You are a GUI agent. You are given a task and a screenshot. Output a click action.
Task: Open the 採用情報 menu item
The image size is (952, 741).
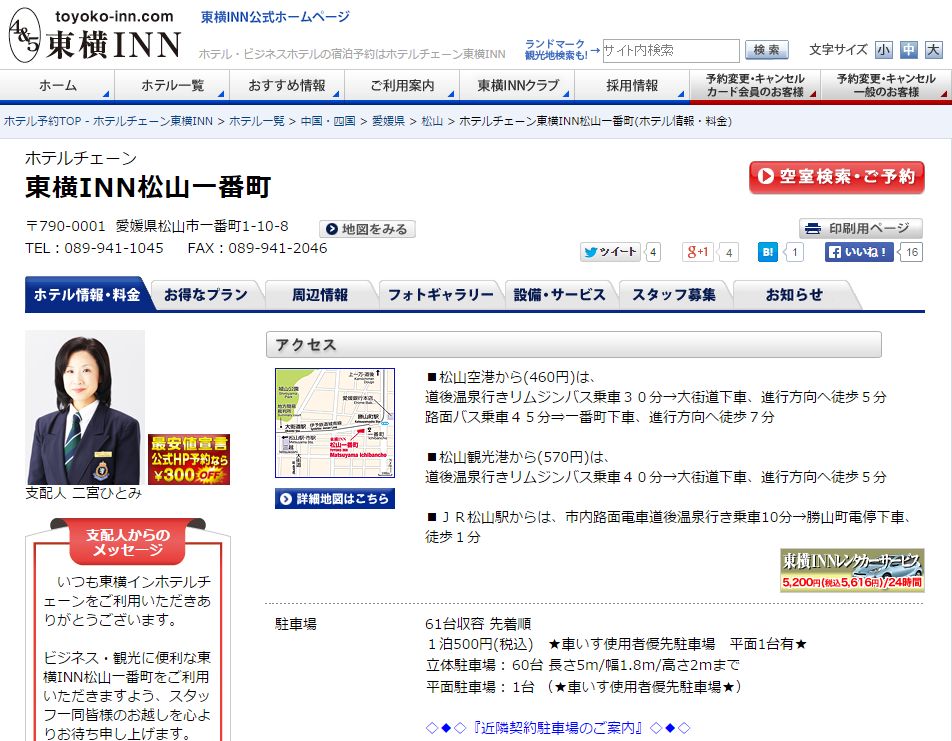632,86
